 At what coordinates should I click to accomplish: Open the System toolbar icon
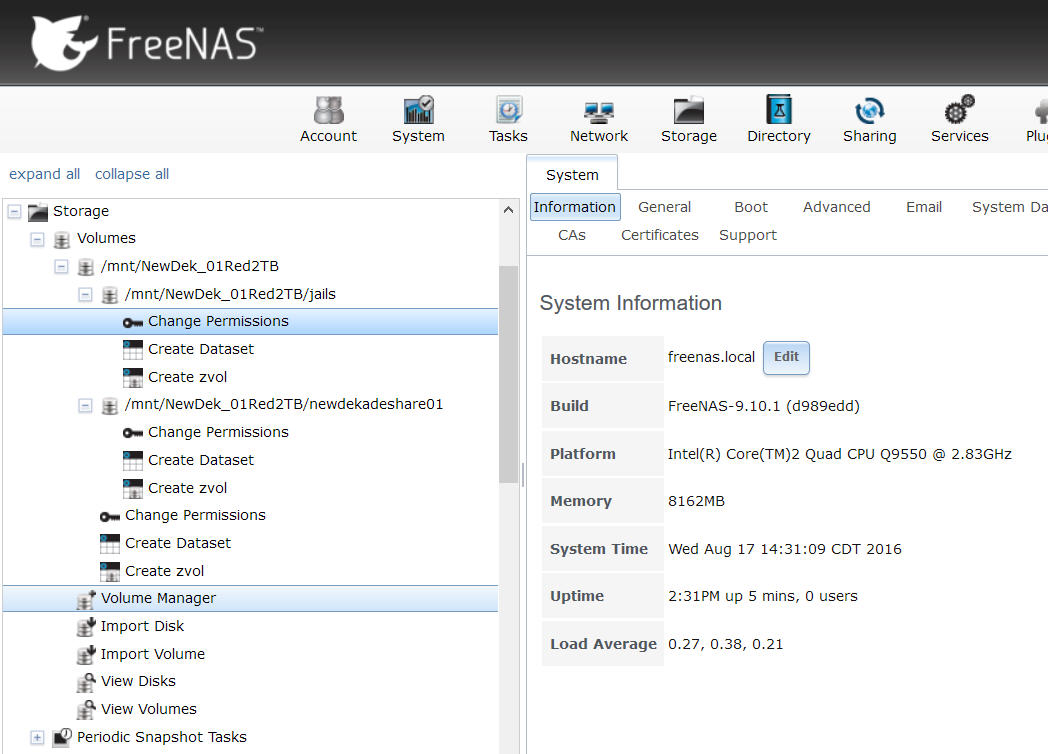[418, 119]
